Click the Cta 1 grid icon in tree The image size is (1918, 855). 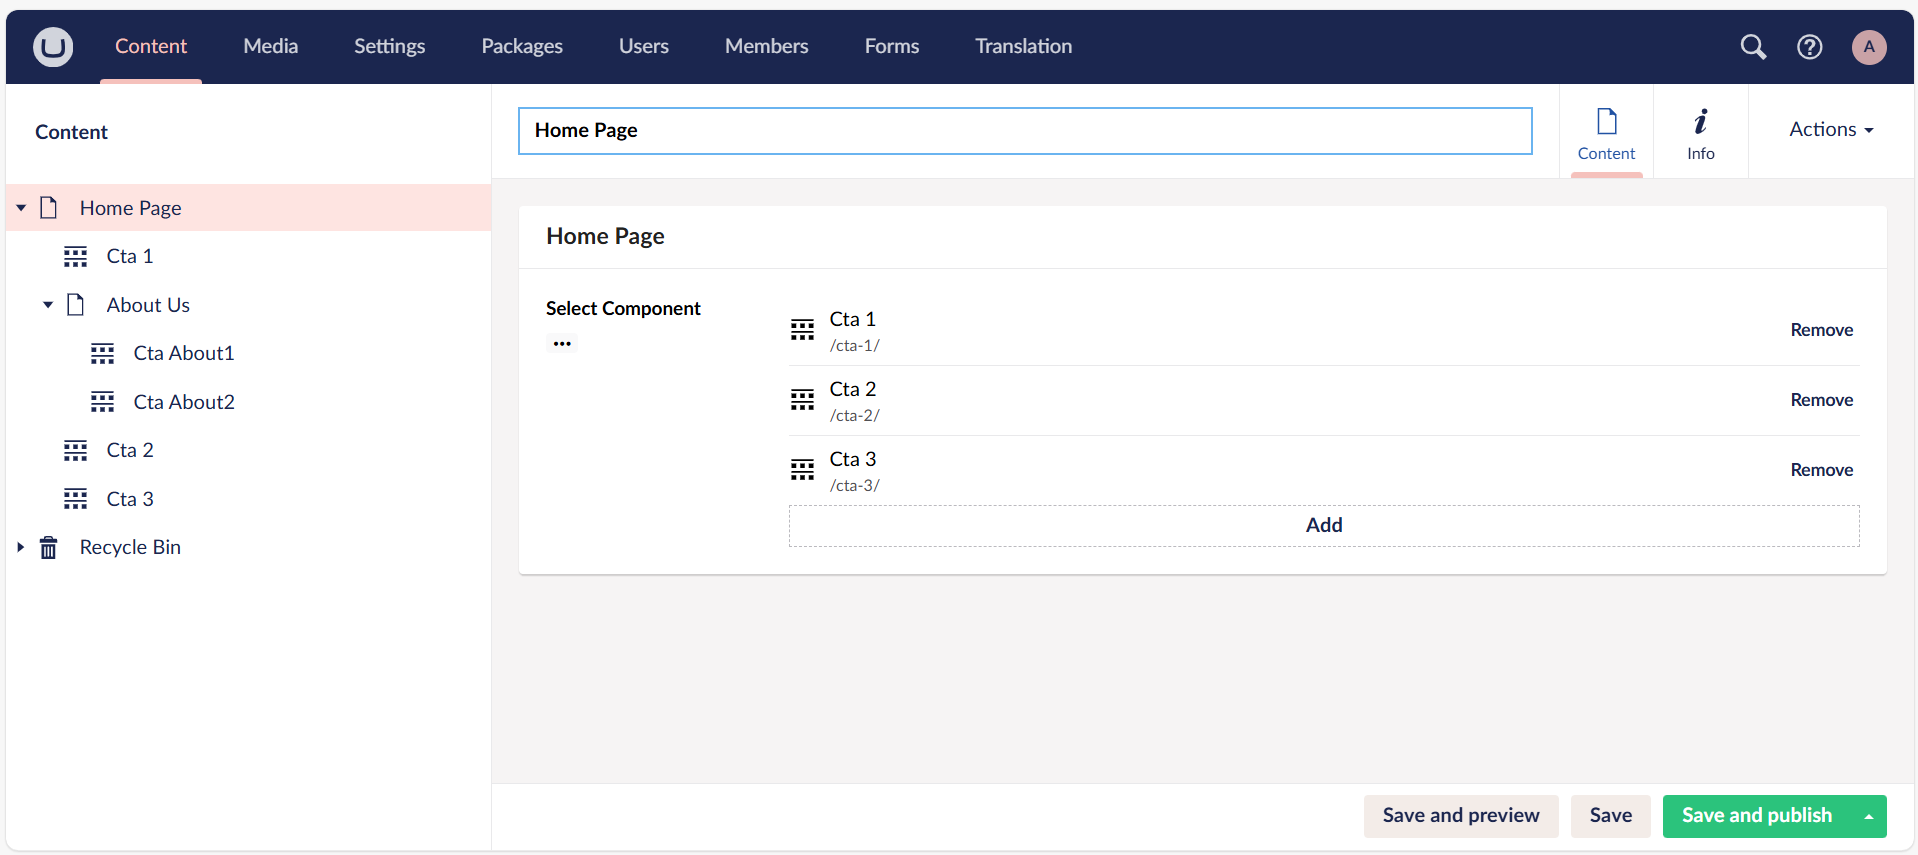[75, 257]
